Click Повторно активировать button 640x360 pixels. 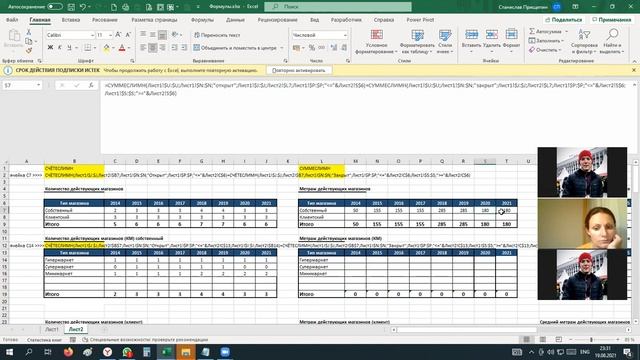point(299,70)
